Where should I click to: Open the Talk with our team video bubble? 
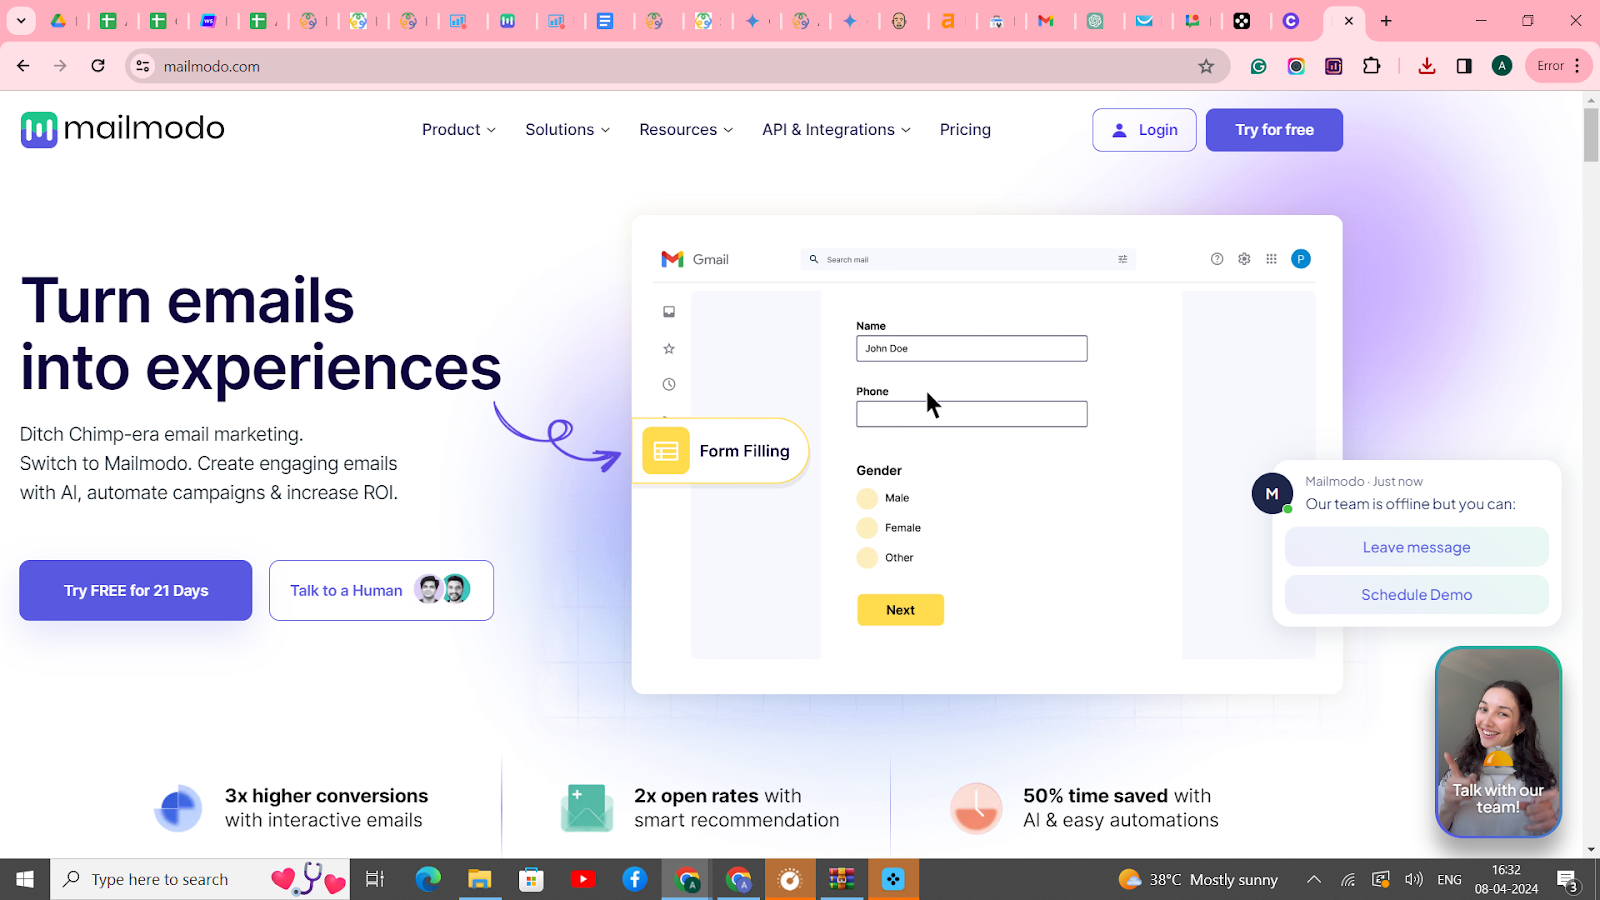pyautogui.click(x=1498, y=741)
